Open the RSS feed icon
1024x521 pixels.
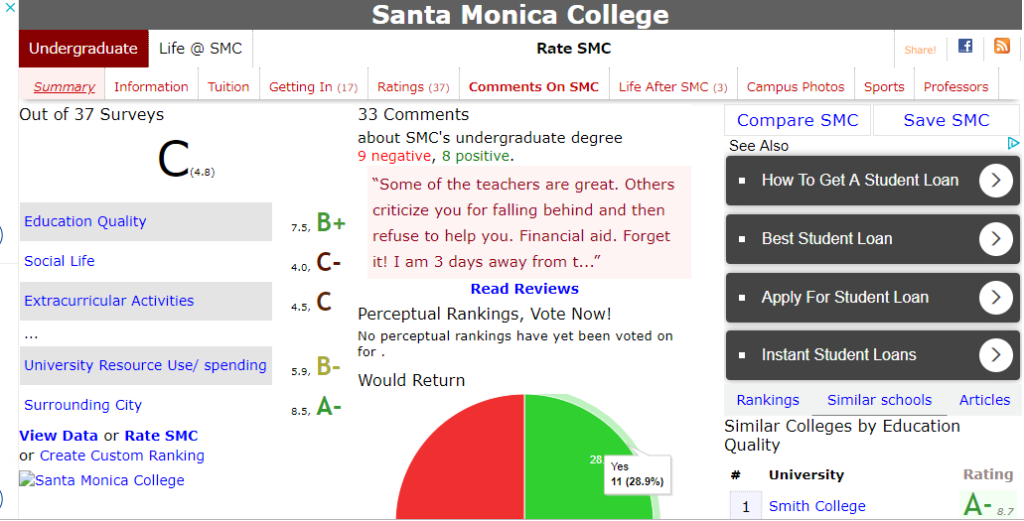tap(1002, 46)
